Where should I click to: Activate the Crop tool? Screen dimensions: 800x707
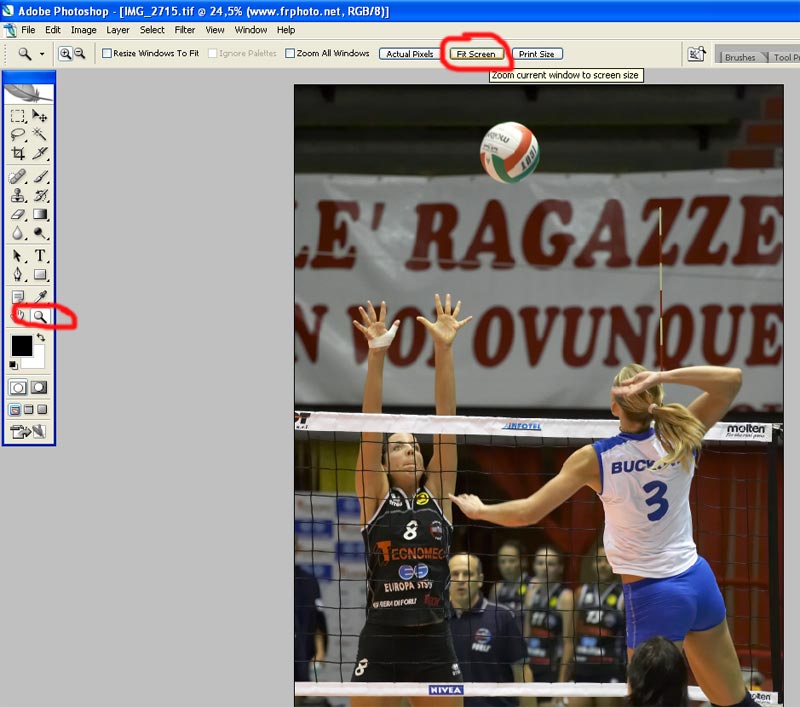coord(18,154)
